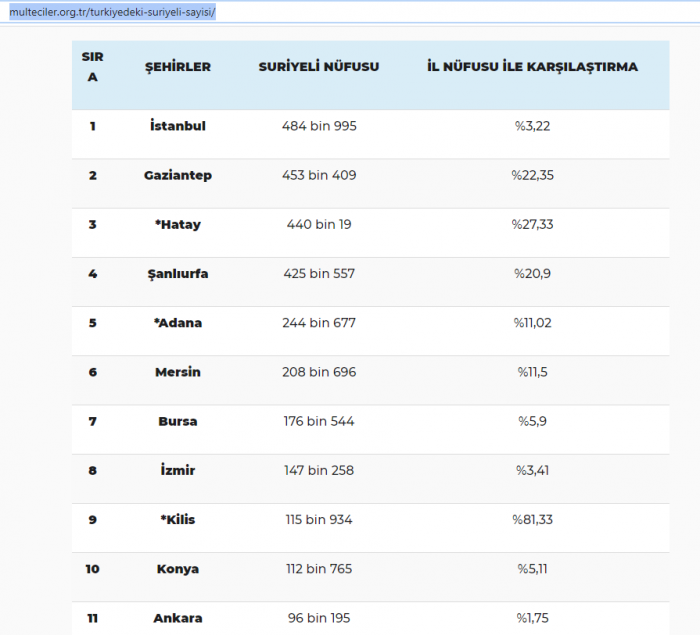The image size is (700, 635).
Task: Click the %11,5 percentage cell
Action: [x=532, y=372]
